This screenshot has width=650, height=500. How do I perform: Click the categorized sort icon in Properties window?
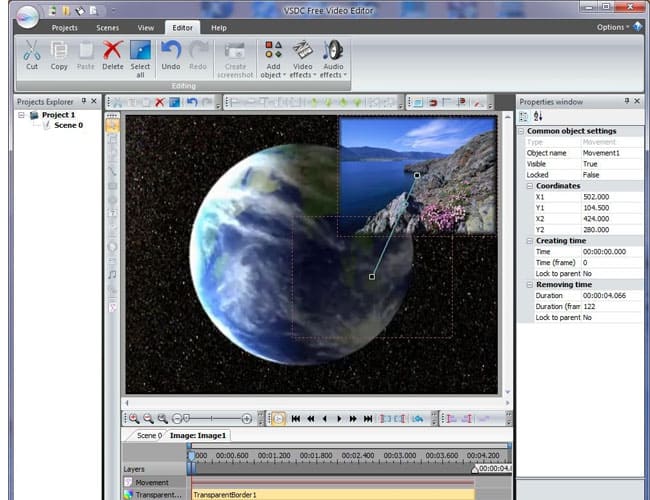[524, 116]
